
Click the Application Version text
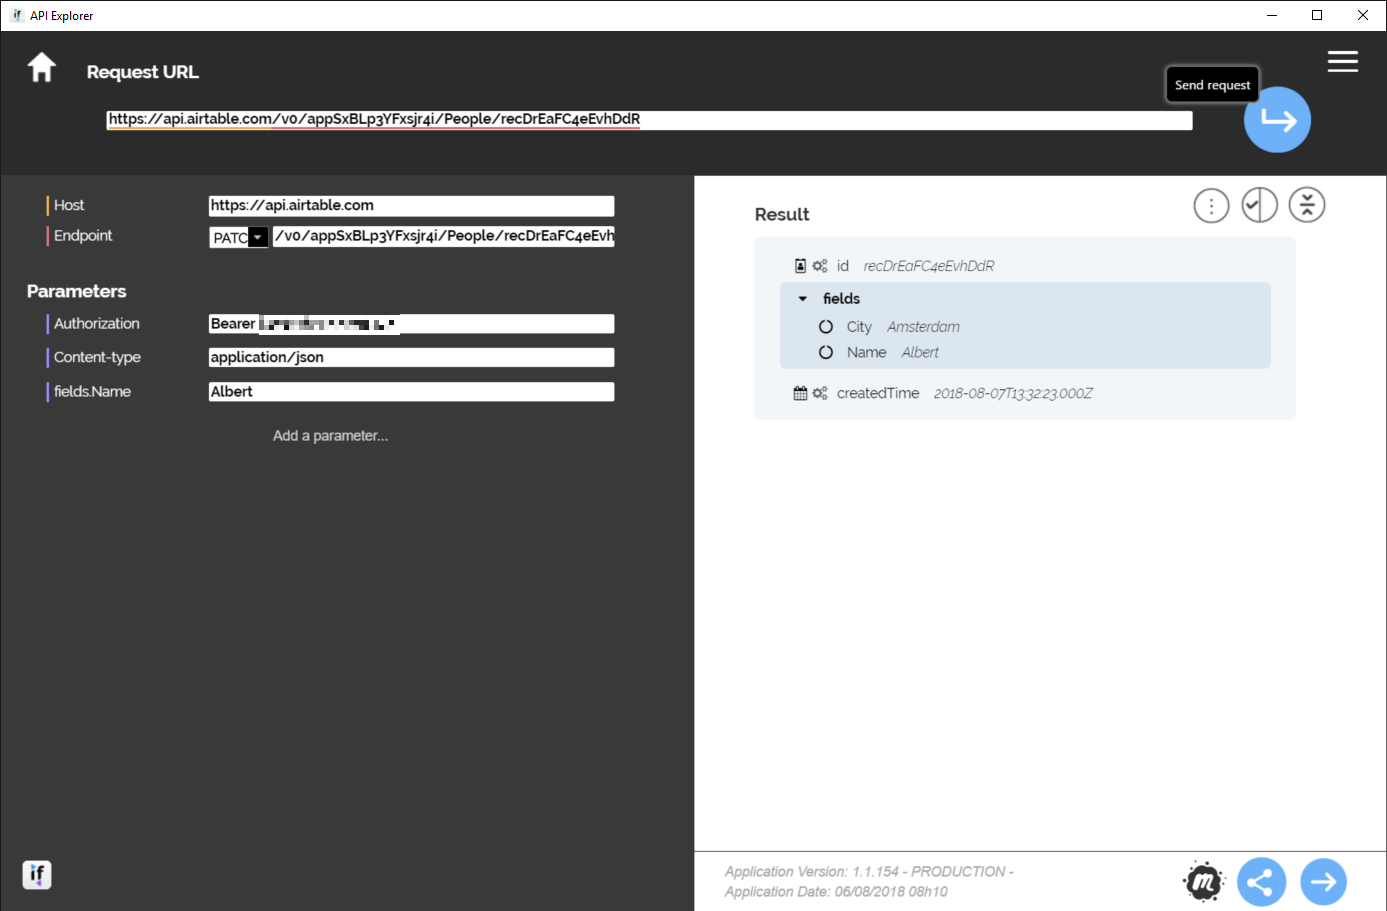point(869,872)
